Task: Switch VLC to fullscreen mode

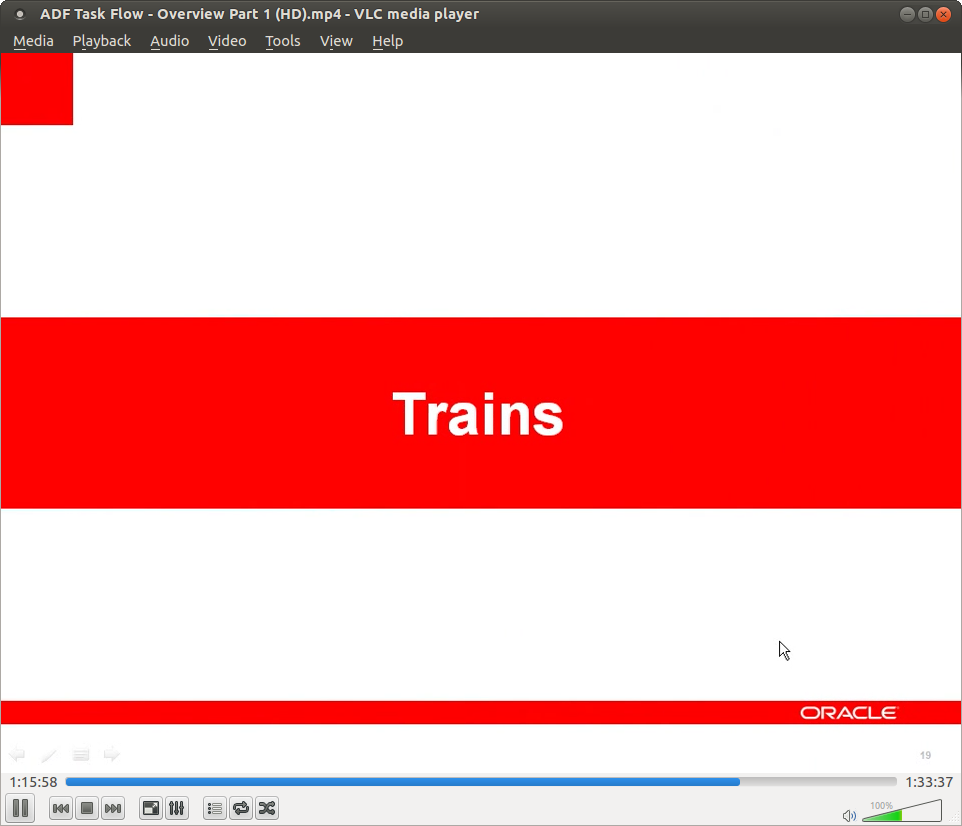Action: (x=150, y=808)
